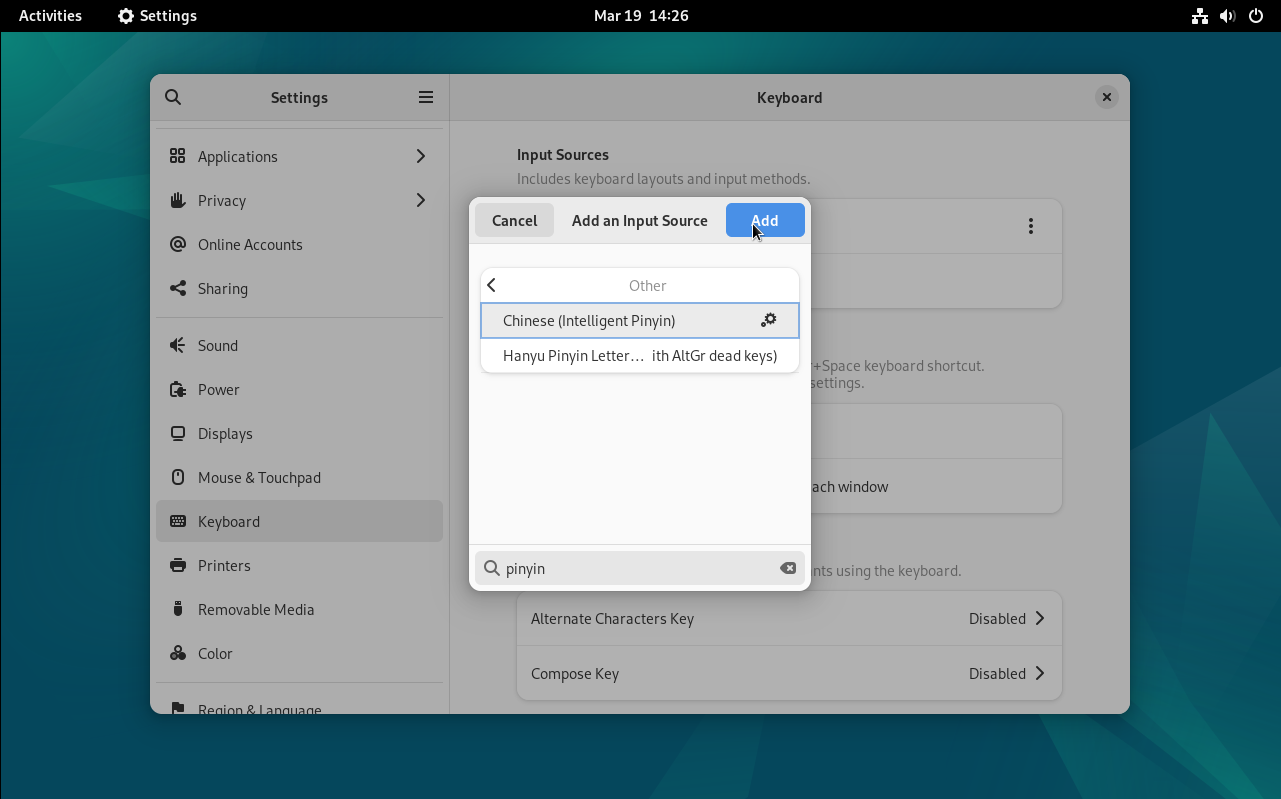Select Hanyu Pinyin Letters input source
1281x799 pixels.
click(x=639, y=356)
